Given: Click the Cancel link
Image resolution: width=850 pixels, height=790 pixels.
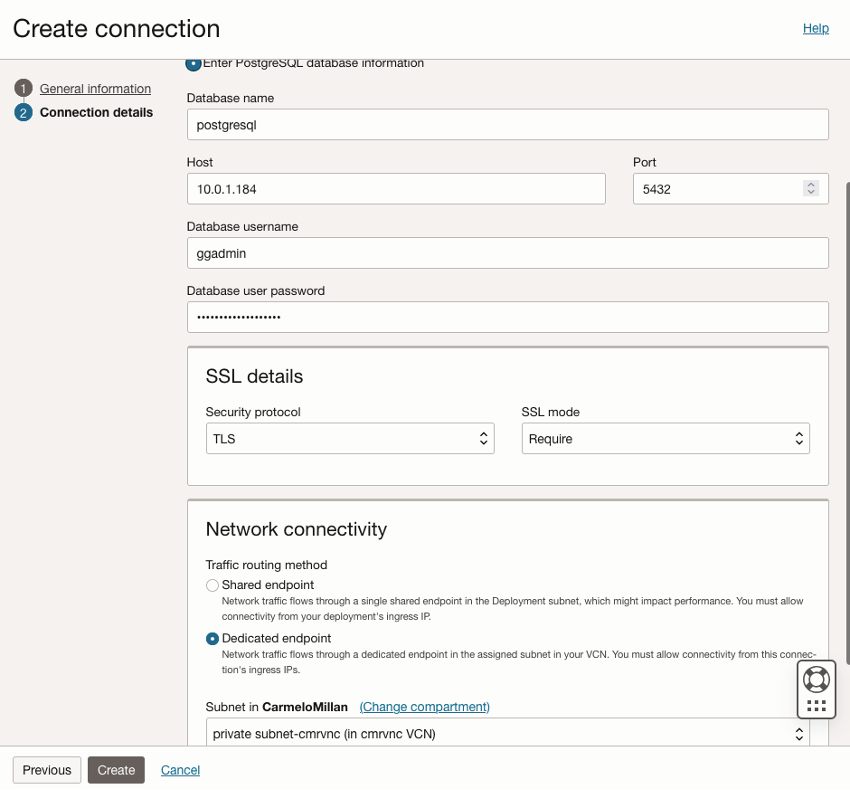Looking at the screenshot, I should click(x=180, y=770).
